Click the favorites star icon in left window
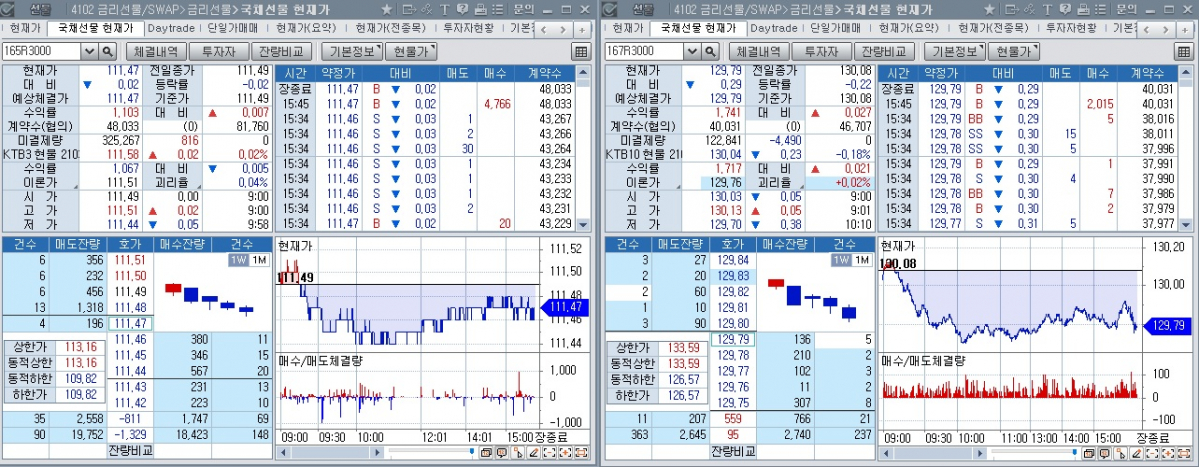The width and height of the screenshot is (1199, 467). pos(387,10)
